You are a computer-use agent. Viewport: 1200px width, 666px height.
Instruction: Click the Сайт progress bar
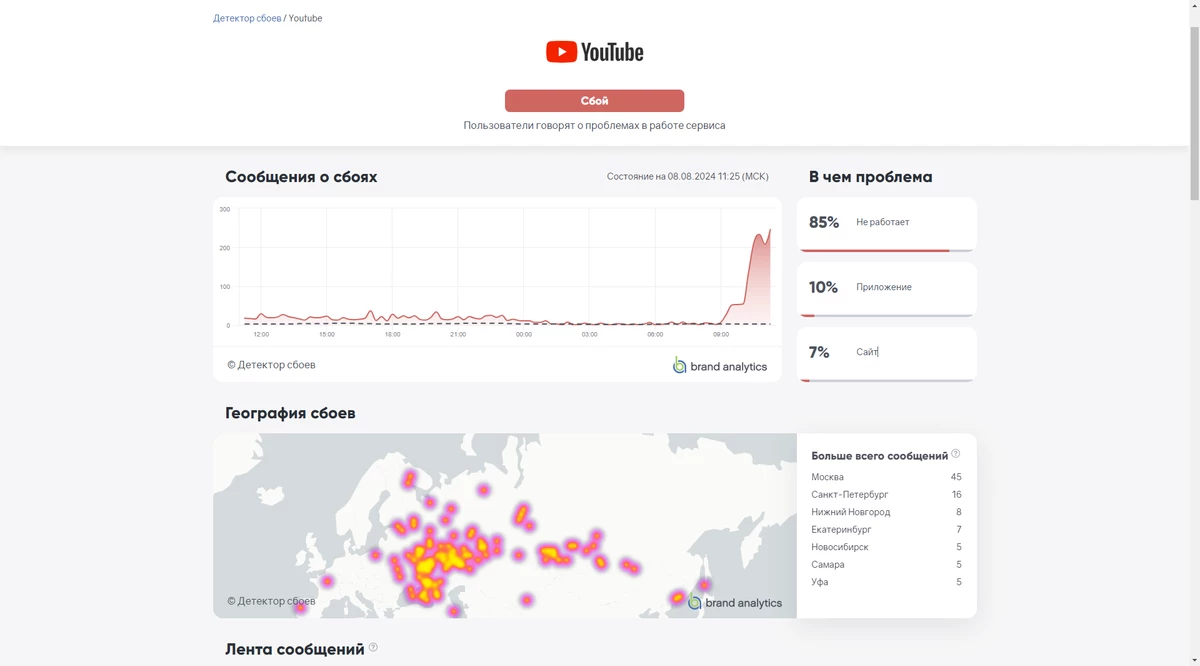tap(886, 380)
